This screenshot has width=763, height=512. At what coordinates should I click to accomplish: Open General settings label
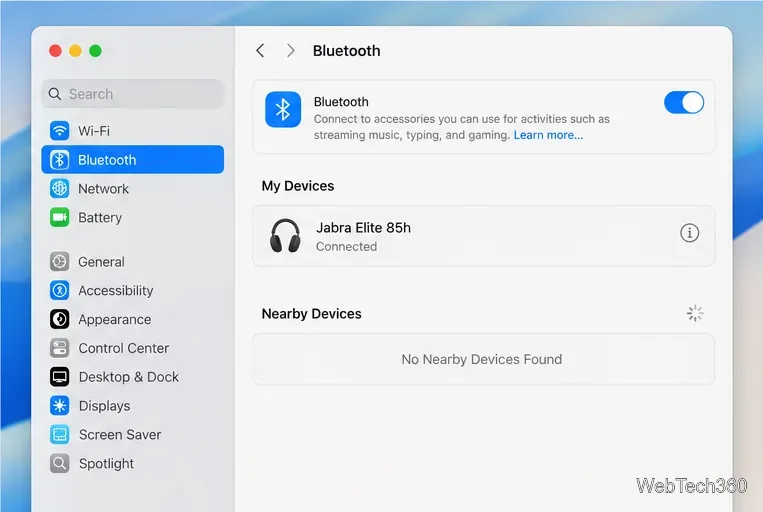(x=101, y=262)
